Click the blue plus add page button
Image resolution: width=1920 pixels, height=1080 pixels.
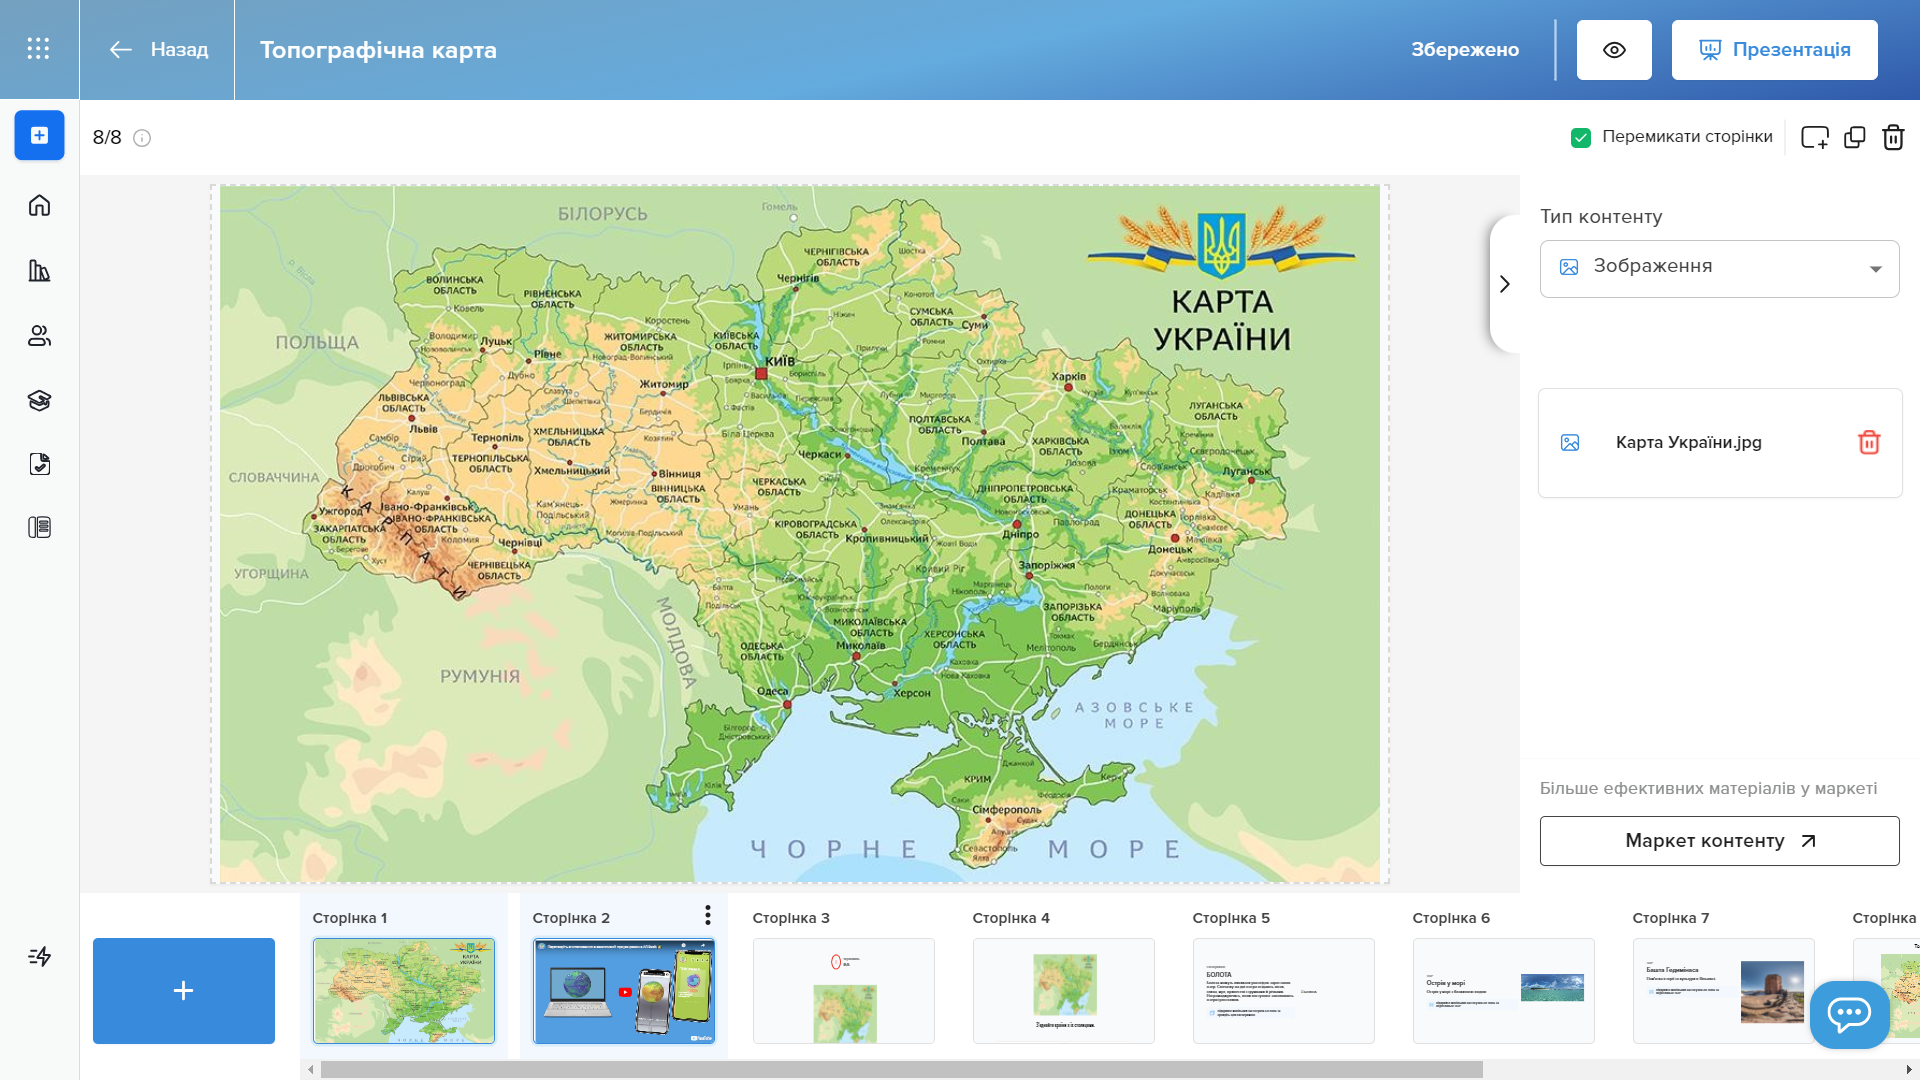(x=184, y=991)
